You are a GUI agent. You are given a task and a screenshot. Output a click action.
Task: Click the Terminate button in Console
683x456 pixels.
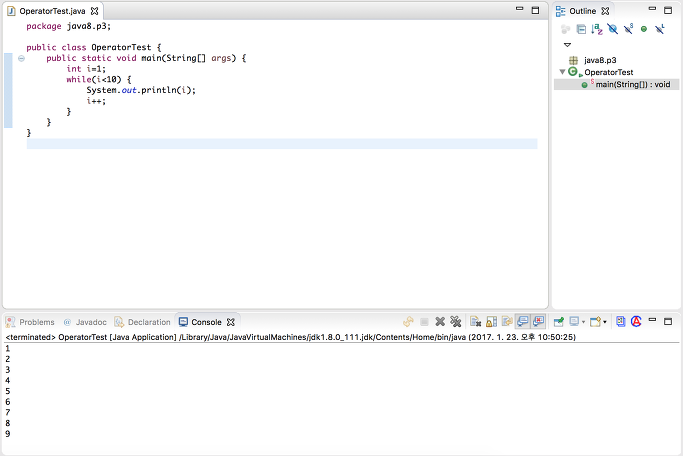[x=424, y=322]
